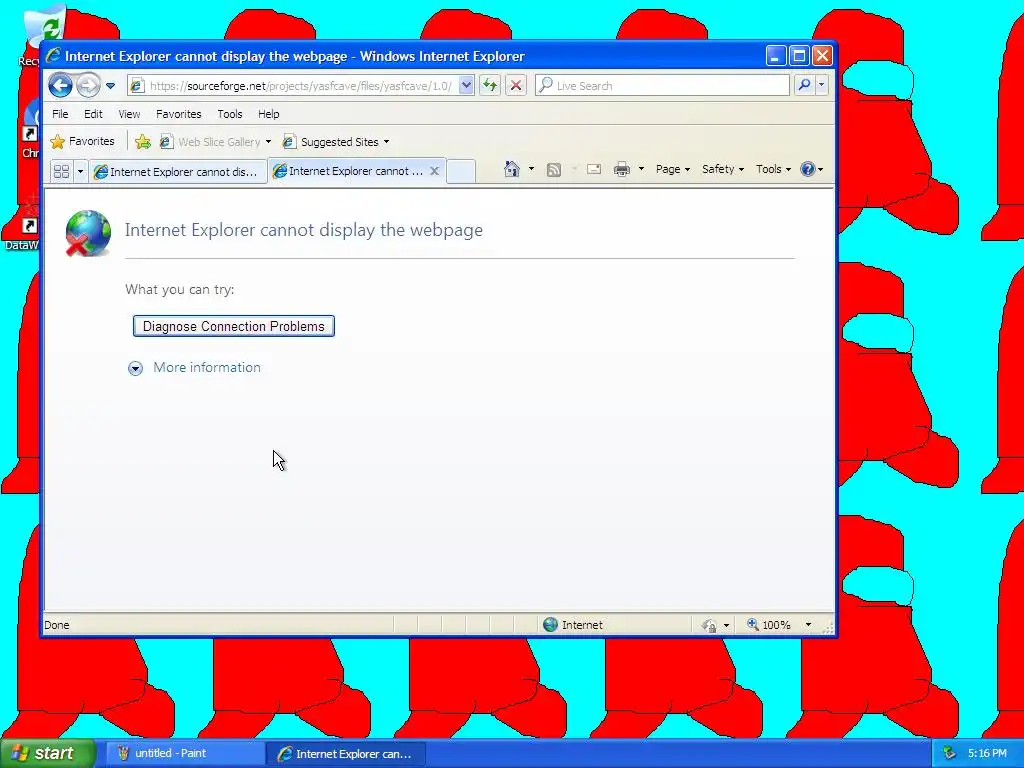Maximize the Internet Explorer window
Screen dimensions: 1024x768
pyautogui.click(x=799, y=56)
